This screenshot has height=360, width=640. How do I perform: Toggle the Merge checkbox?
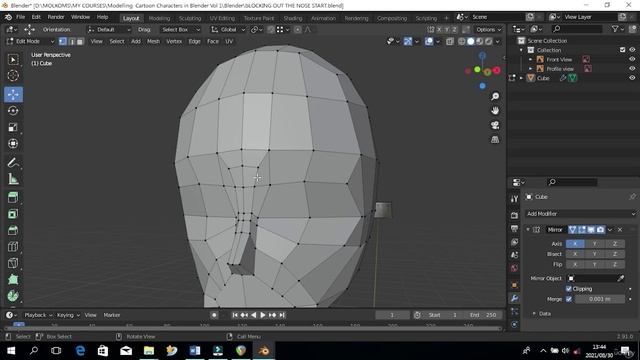569,299
